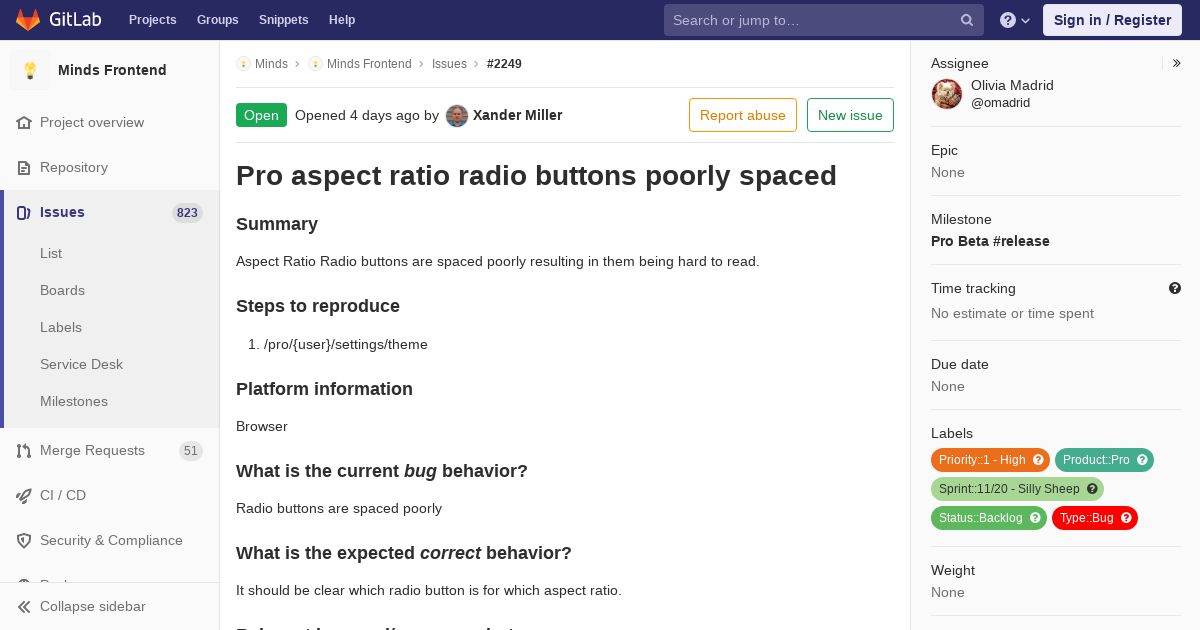Click the New issue button
Screen dimensions: 1200x630
click(x=850, y=115)
